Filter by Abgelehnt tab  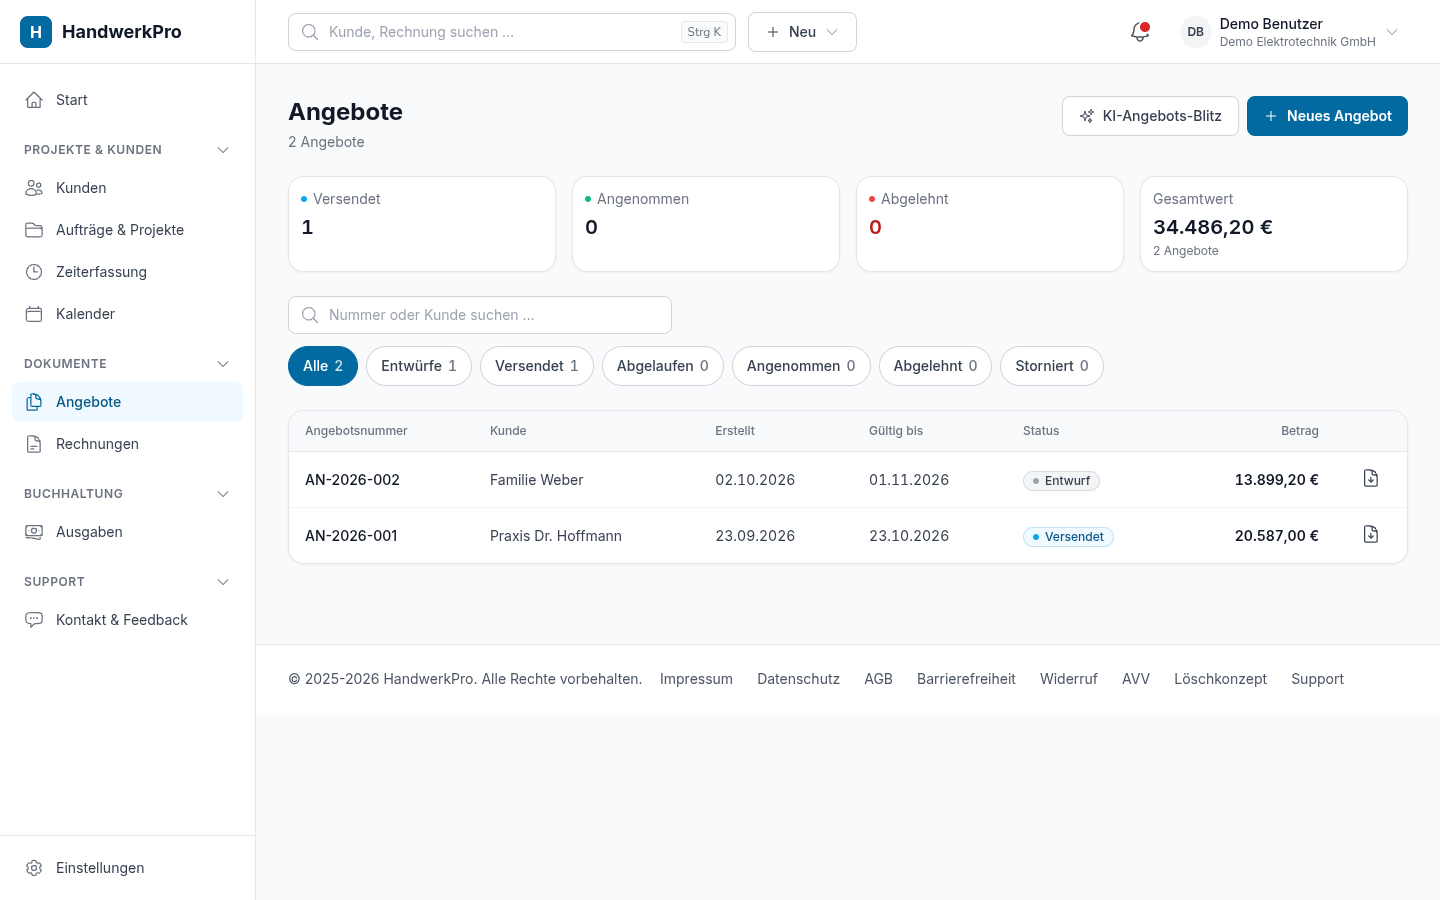point(935,366)
